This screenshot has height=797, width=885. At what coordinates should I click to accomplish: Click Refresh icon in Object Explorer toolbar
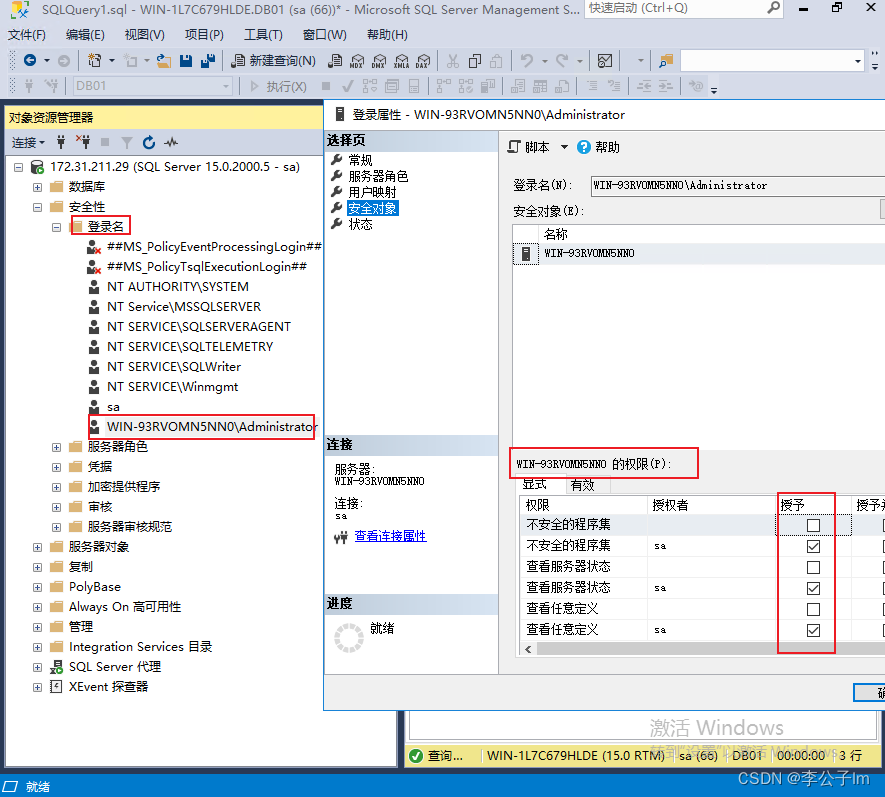(x=148, y=142)
